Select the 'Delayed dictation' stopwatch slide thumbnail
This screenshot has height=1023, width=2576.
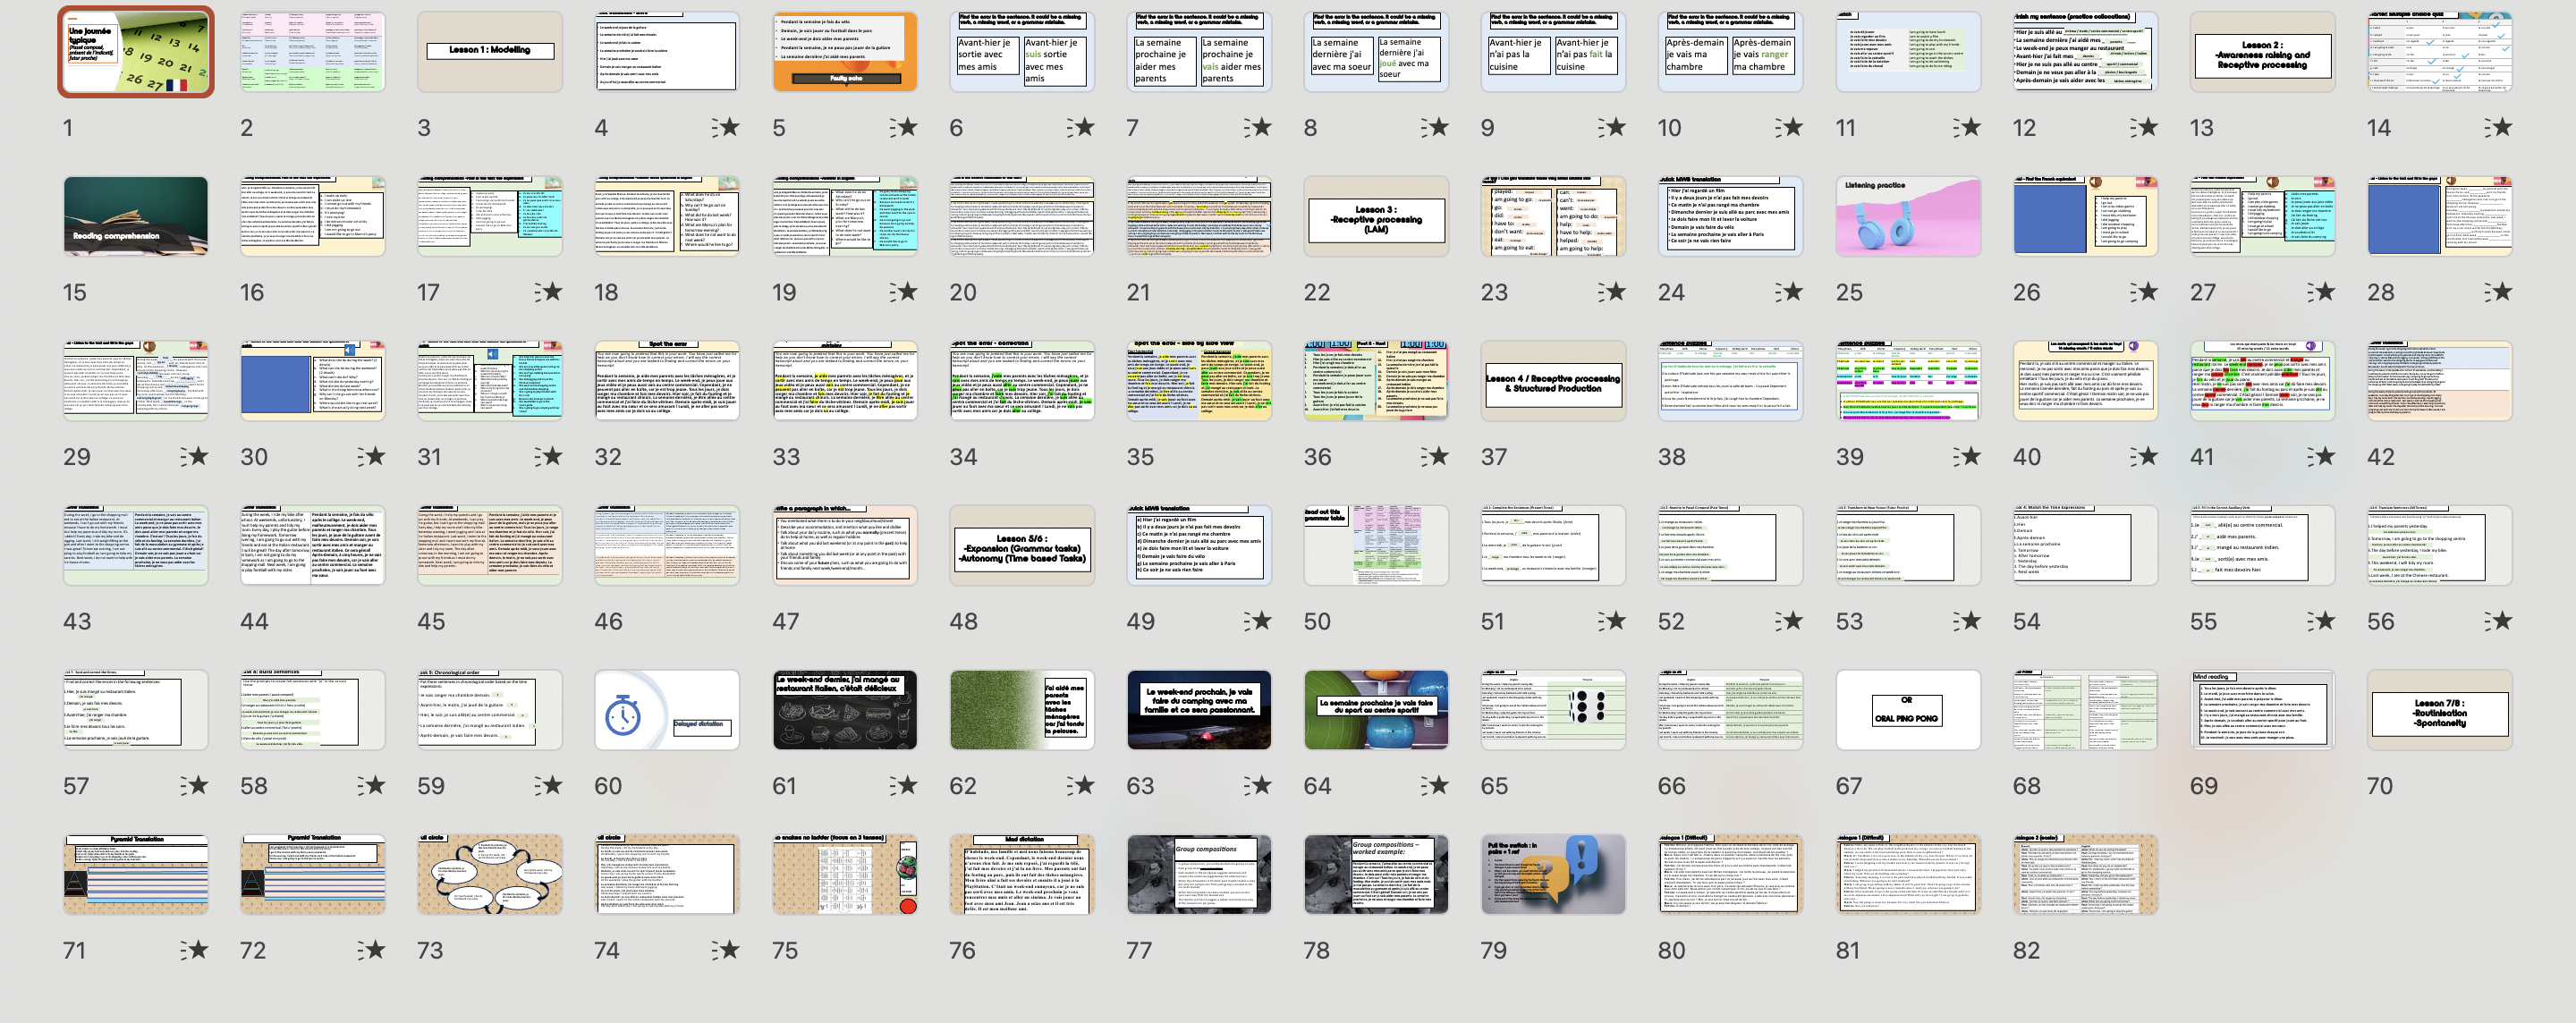[667, 710]
